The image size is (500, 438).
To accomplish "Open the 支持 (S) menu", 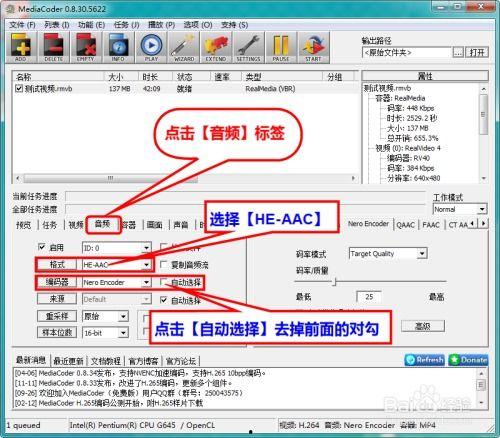I will (235, 25).
